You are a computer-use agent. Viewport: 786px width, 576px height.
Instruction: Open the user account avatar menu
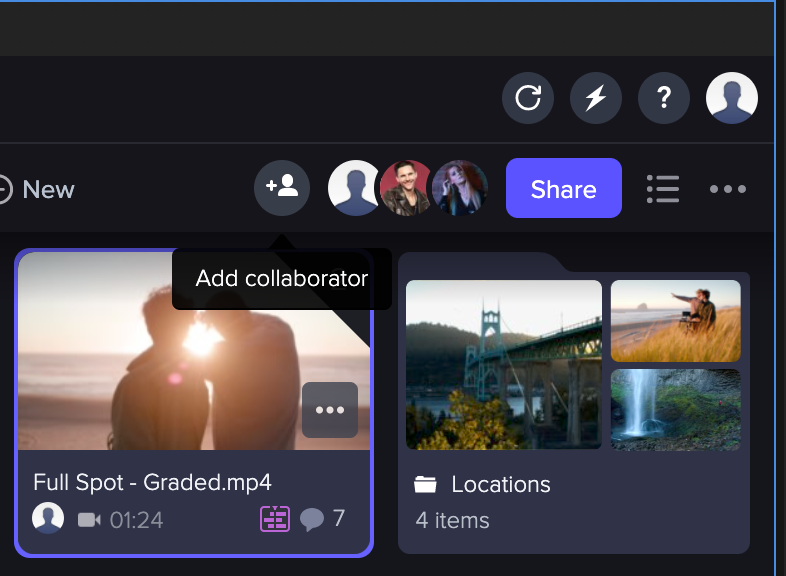pos(732,98)
